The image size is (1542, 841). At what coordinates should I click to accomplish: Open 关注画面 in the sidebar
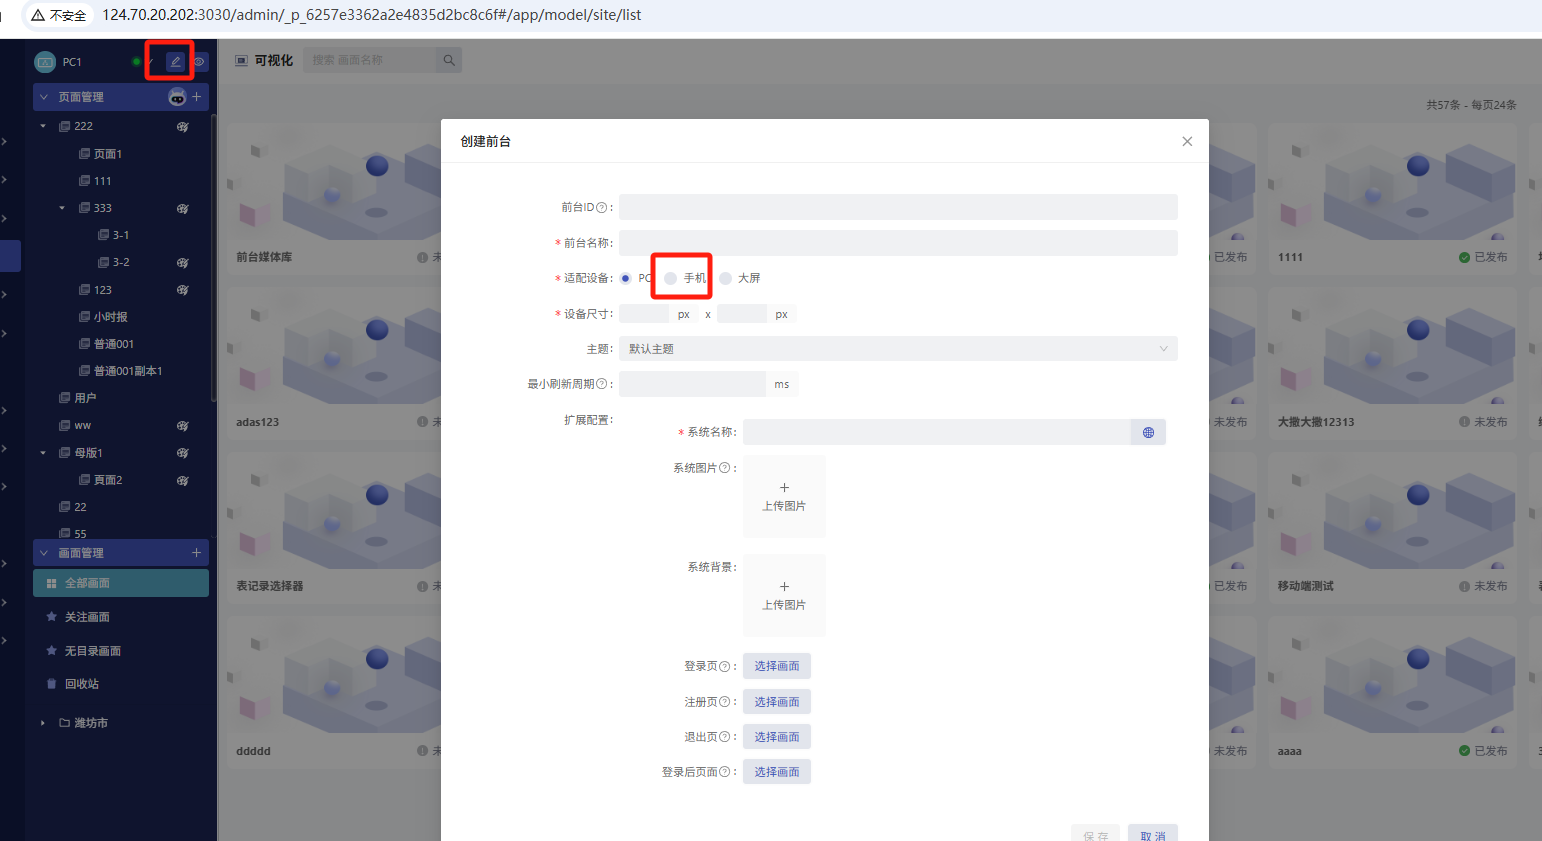[87, 617]
